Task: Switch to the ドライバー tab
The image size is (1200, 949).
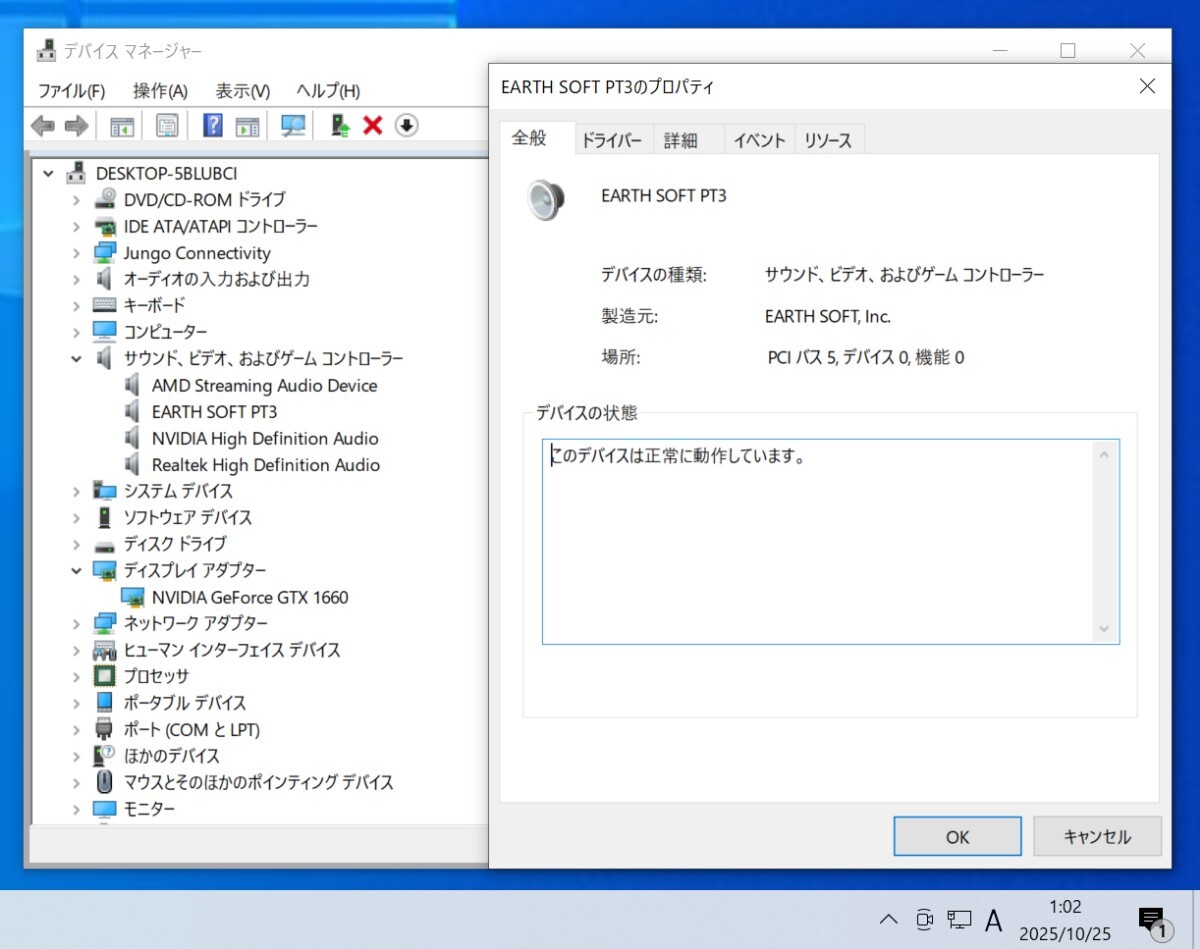Action: tap(611, 140)
